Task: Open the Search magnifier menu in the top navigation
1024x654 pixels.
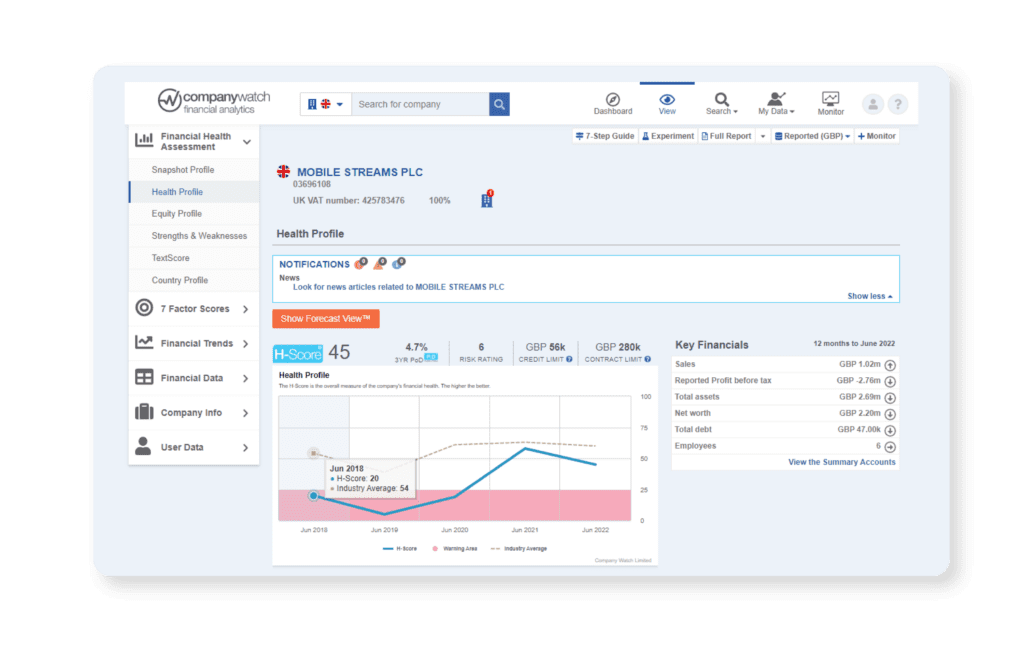Action: tap(722, 103)
